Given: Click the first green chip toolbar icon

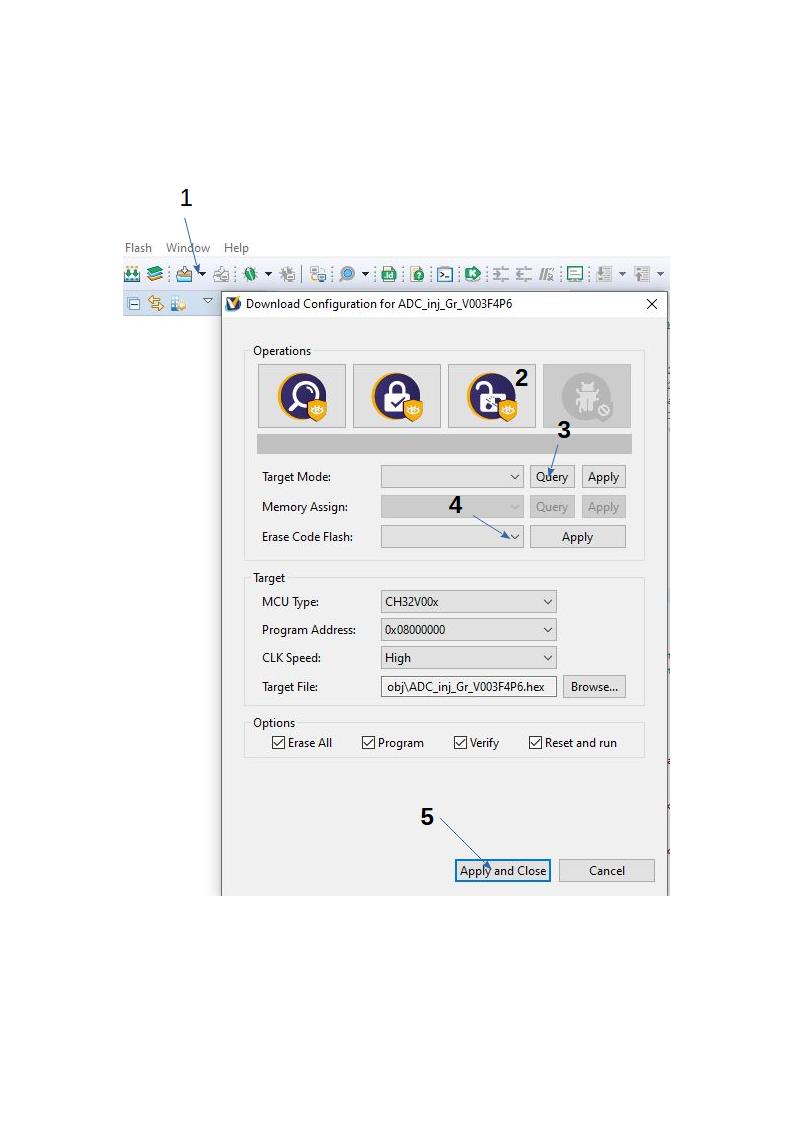Looking at the screenshot, I should (x=132, y=274).
